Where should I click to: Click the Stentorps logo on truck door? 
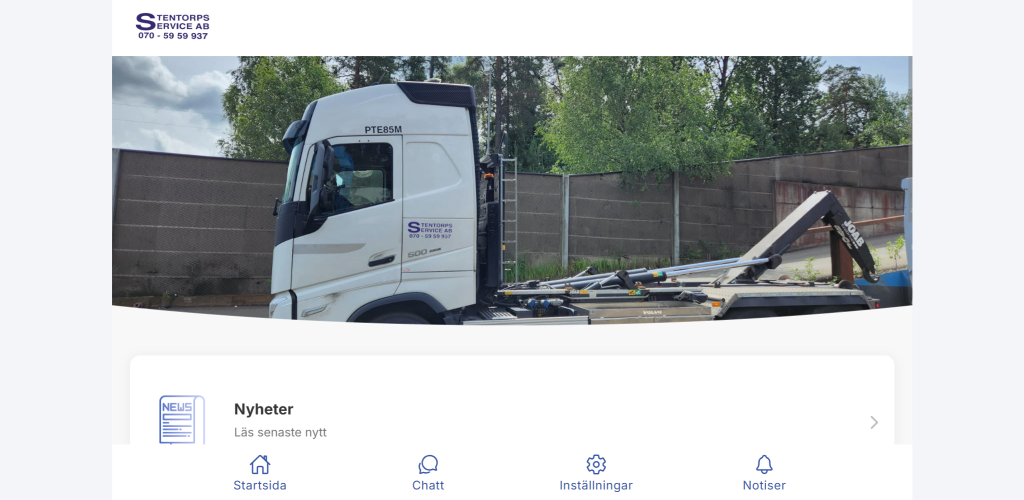point(430,230)
